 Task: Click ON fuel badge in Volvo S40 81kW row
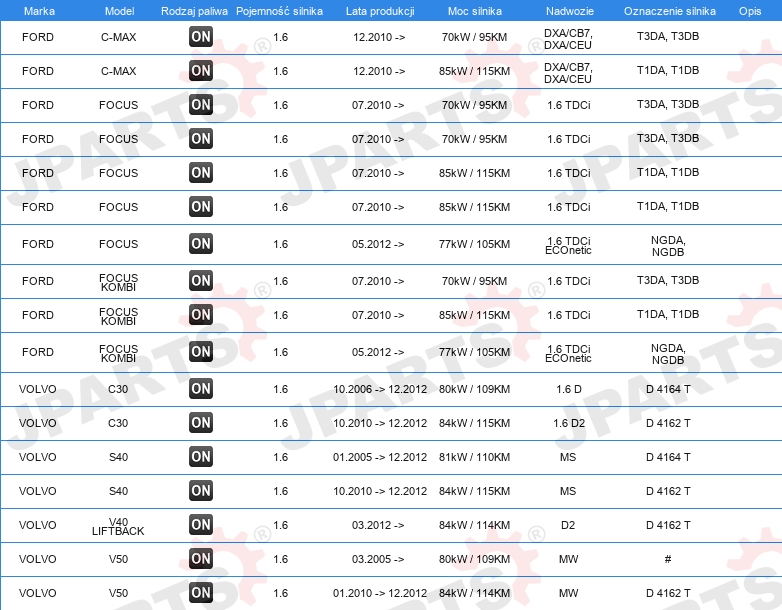click(200, 456)
